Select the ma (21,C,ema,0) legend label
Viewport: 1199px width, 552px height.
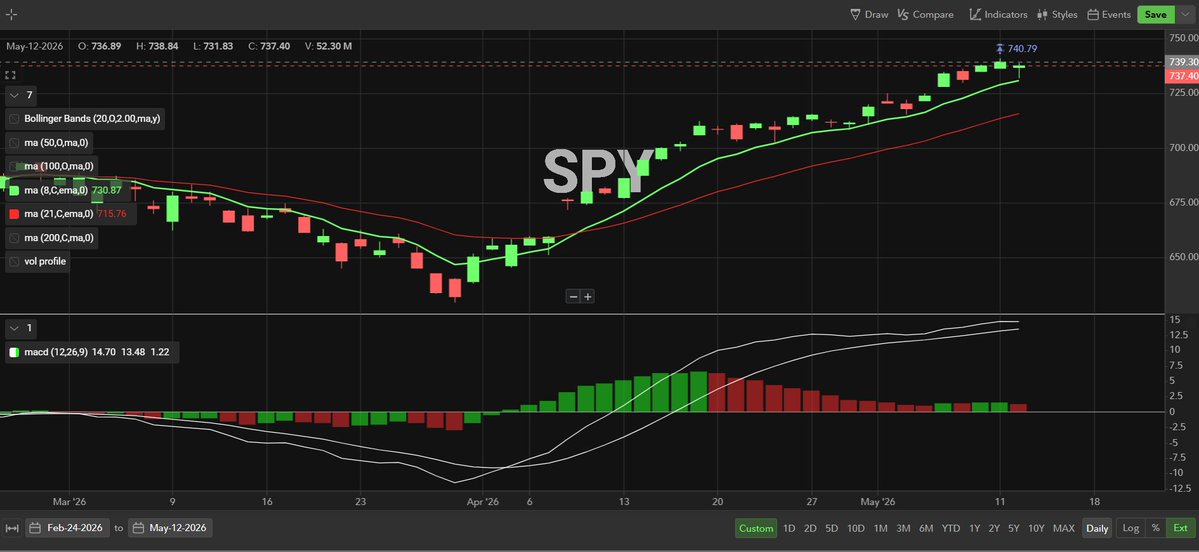[59, 214]
